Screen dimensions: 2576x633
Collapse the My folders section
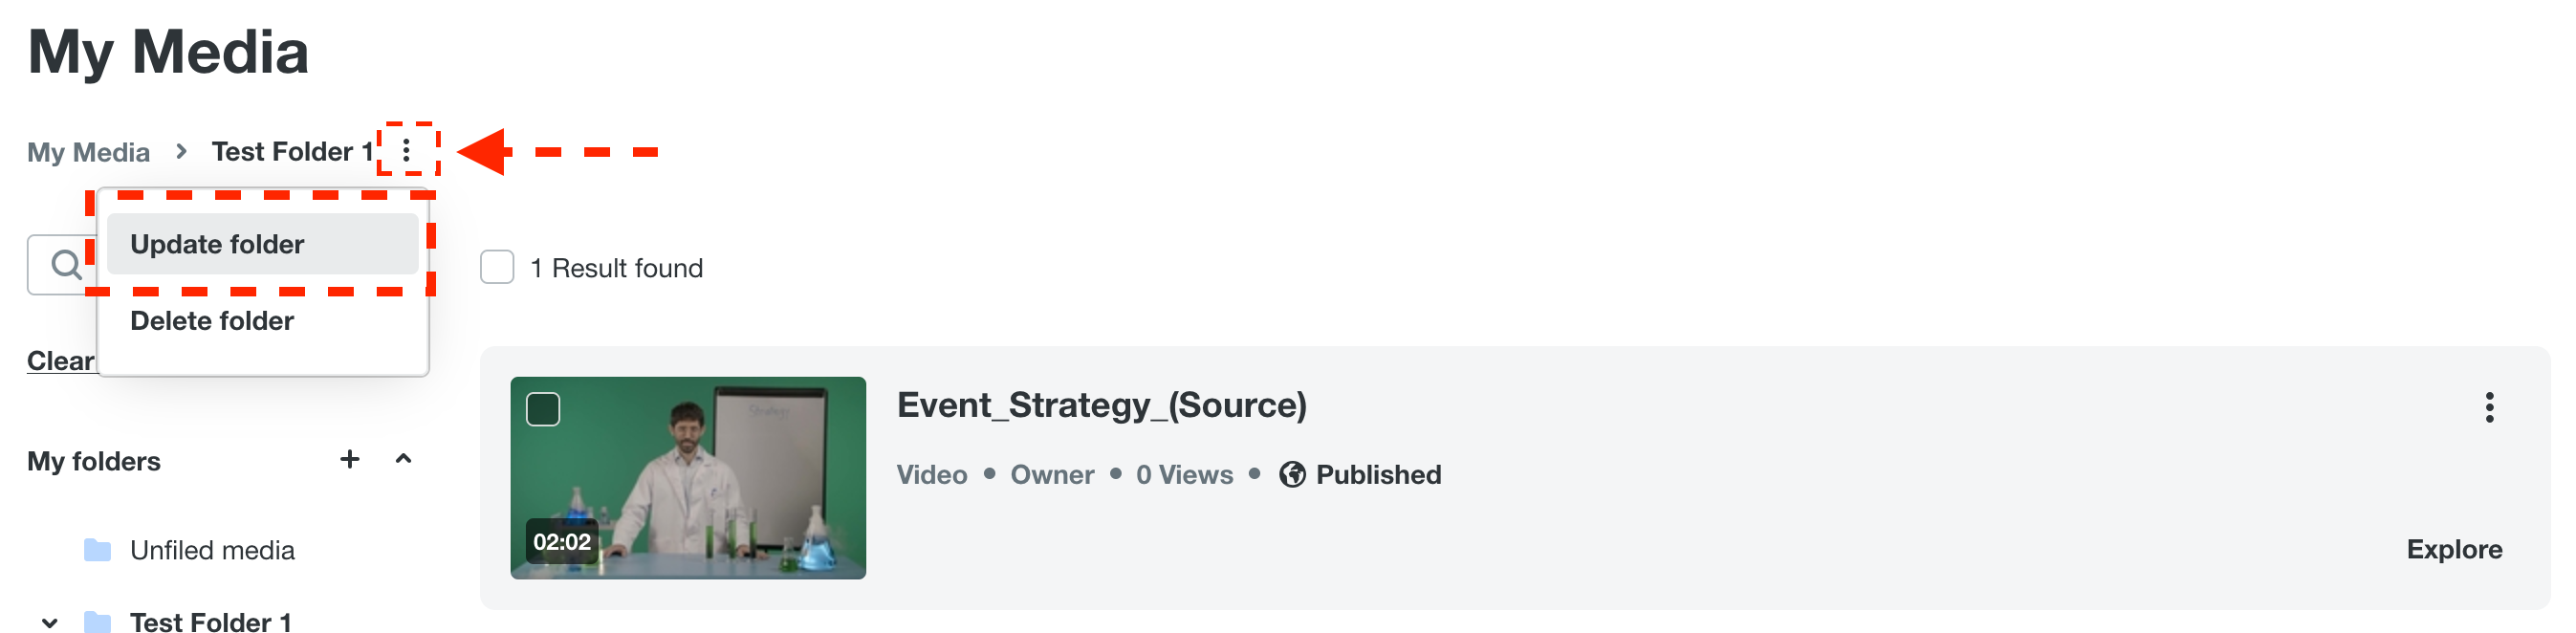pyautogui.click(x=403, y=459)
